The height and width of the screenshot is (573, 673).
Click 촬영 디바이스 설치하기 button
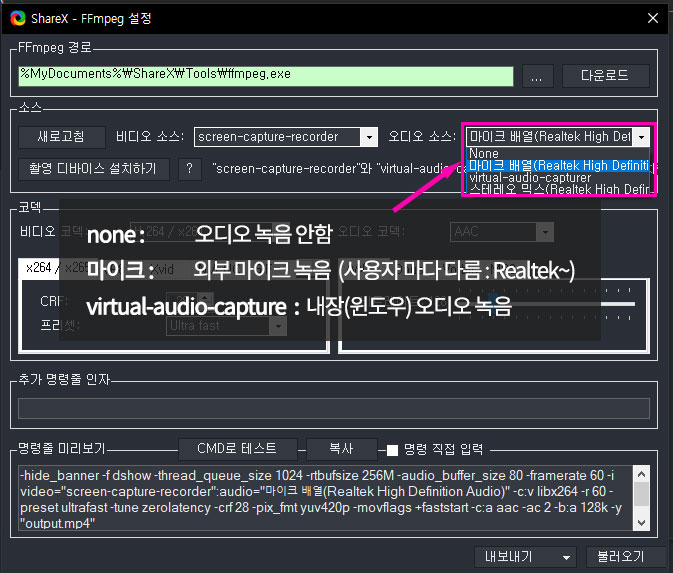click(94, 169)
